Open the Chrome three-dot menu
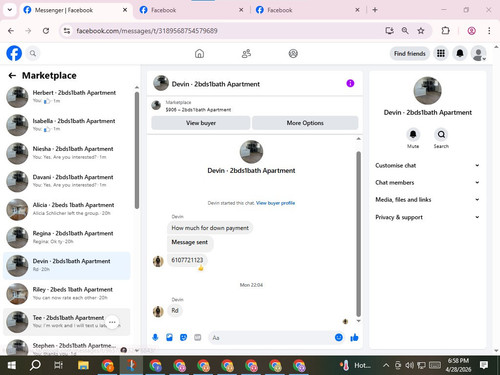 point(489,31)
